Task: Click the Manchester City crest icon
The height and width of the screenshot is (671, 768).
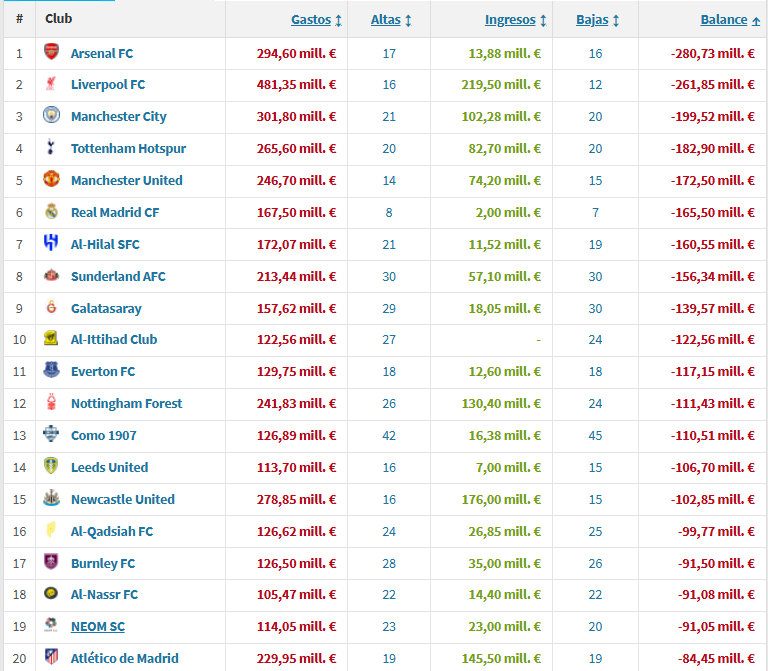Action: pyautogui.click(x=51, y=115)
